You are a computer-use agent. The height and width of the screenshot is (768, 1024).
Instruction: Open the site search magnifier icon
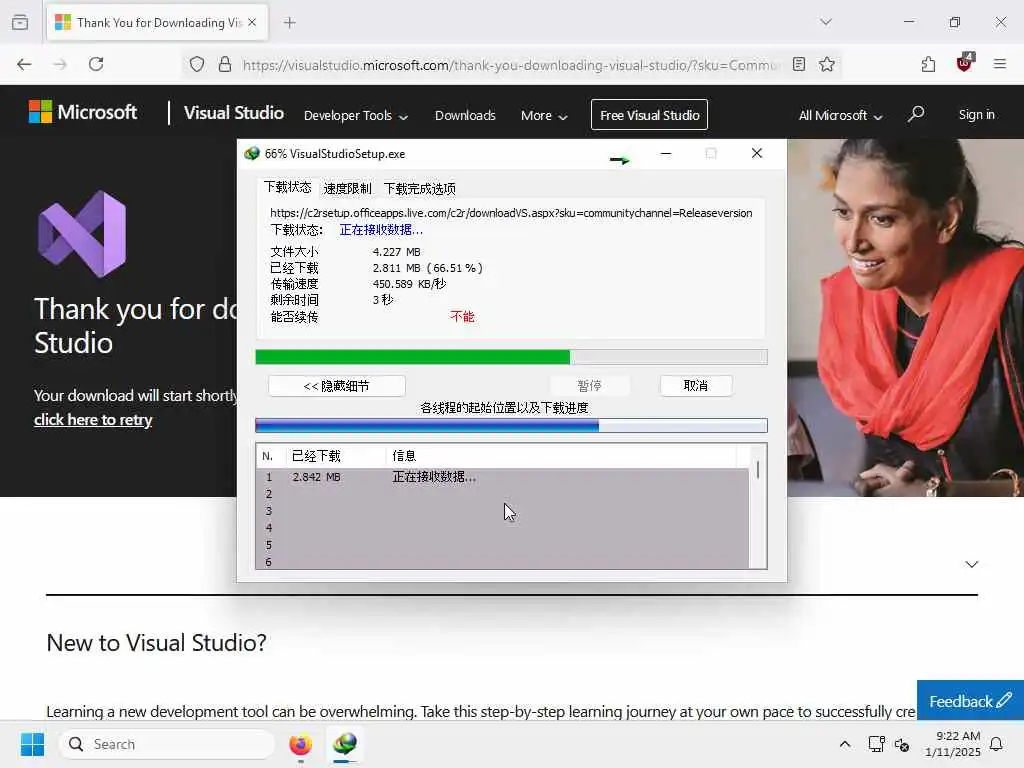point(916,114)
